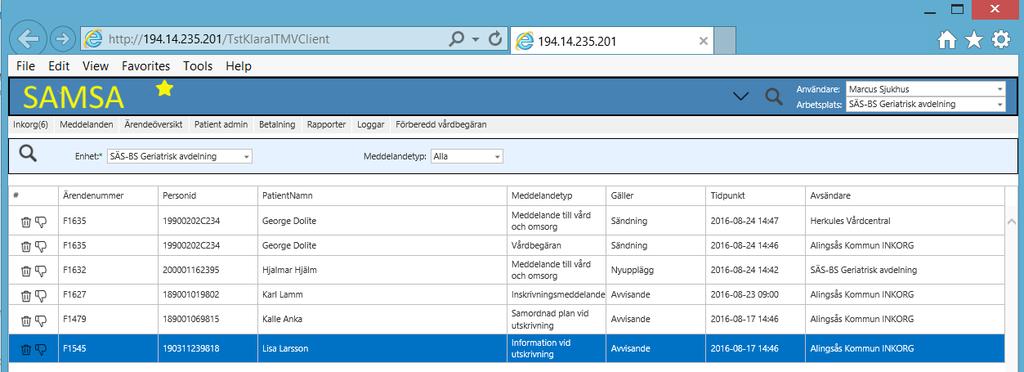Delete the Herkules Vårdcentral message with trash icon

[25, 222]
